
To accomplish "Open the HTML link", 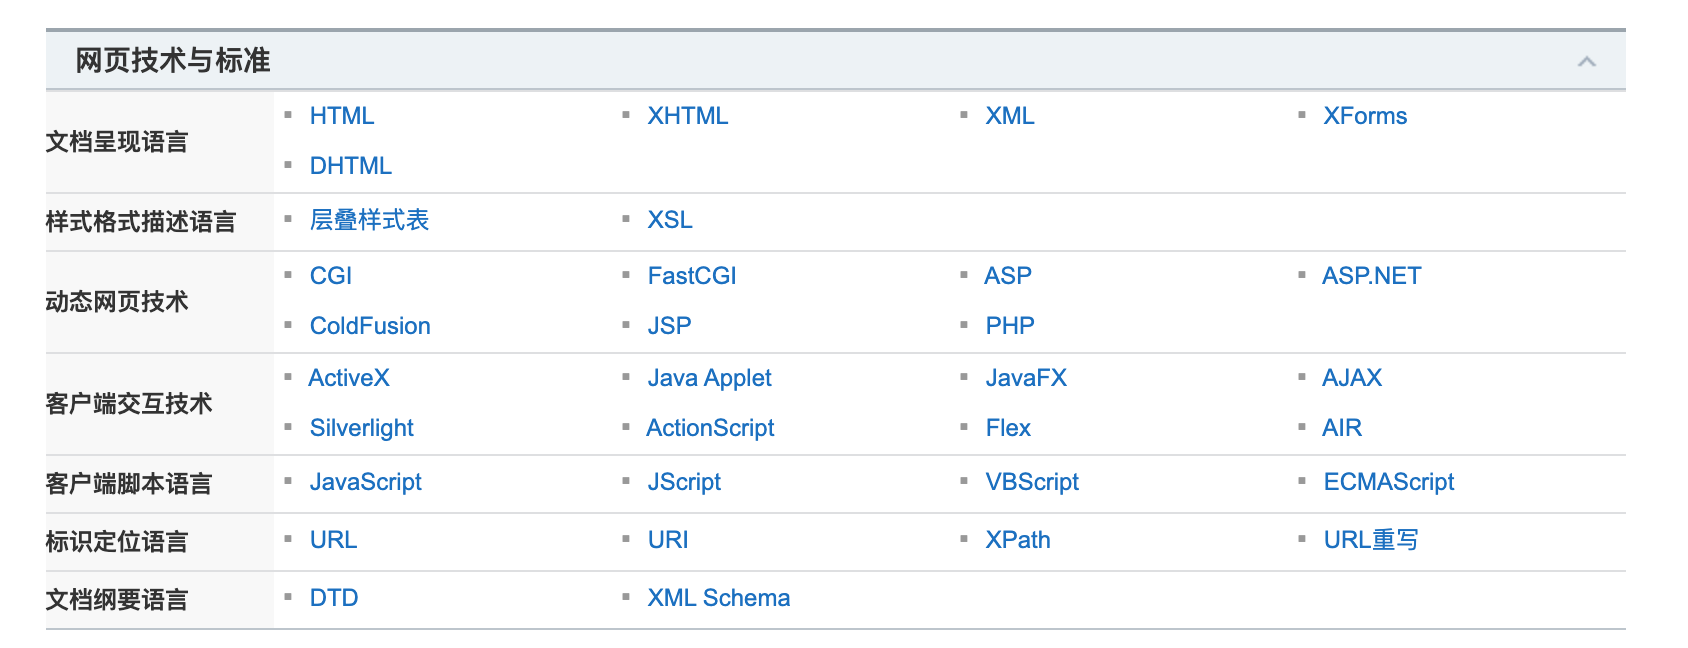I will click(342, 116).
